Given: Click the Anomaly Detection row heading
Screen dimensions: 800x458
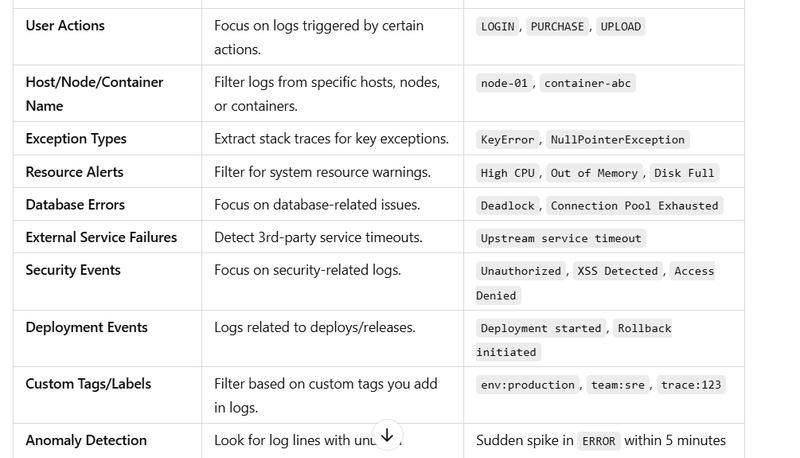Looking at the screenshot, I should coord(86,440).
